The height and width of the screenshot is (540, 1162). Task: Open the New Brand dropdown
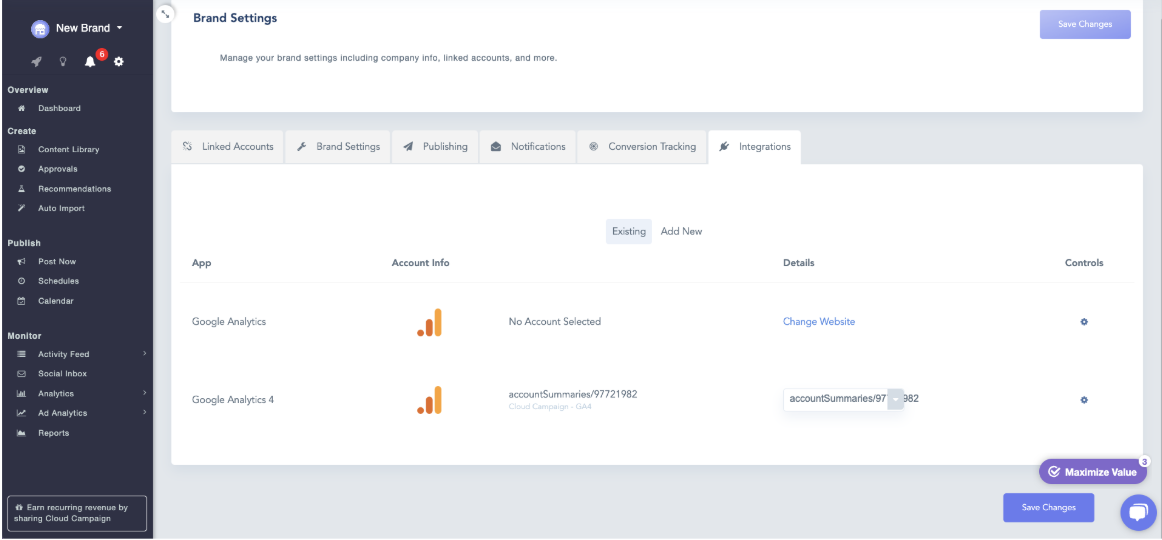(78, 28)
